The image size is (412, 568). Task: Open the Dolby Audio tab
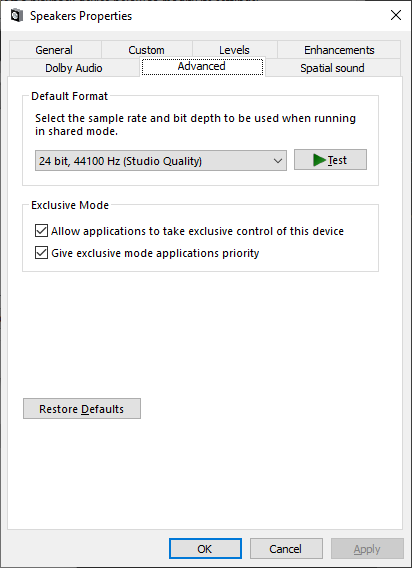[74, 68]
